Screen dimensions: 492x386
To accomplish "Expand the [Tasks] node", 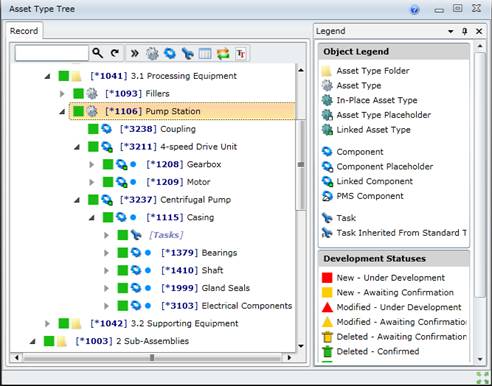I will click(106, 235).
